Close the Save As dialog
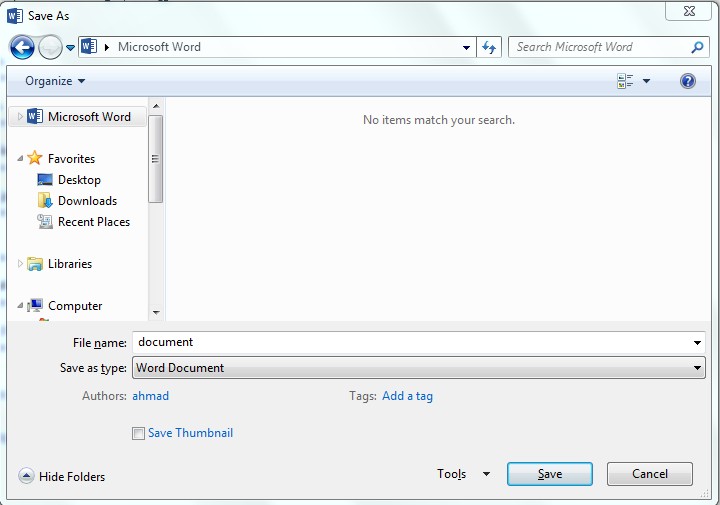Screen dimensions: 720x505 (x=689, y=11)
